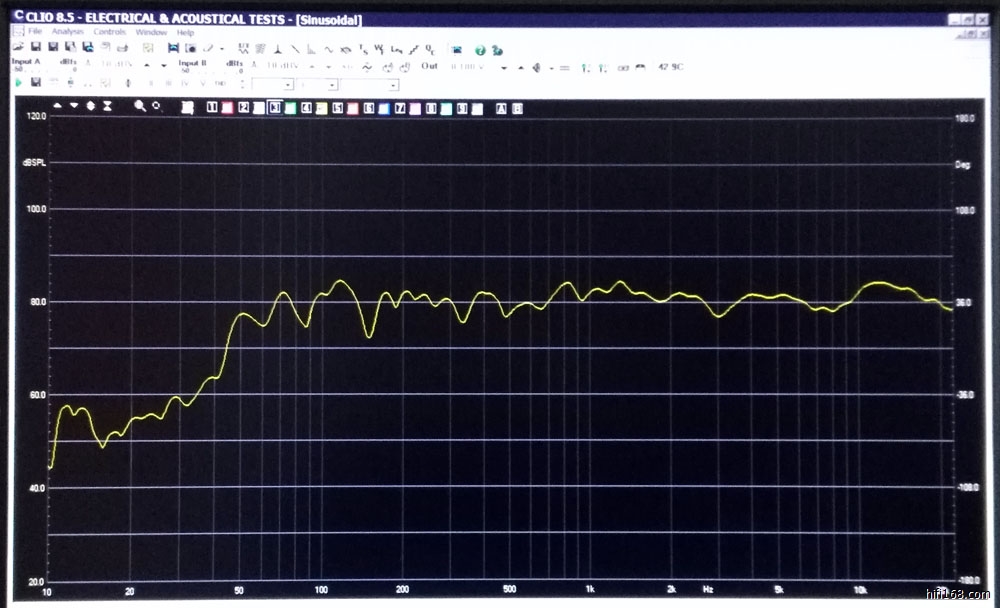
Task: Shift the curve up with the up arrow
Action: pos(58,106)
